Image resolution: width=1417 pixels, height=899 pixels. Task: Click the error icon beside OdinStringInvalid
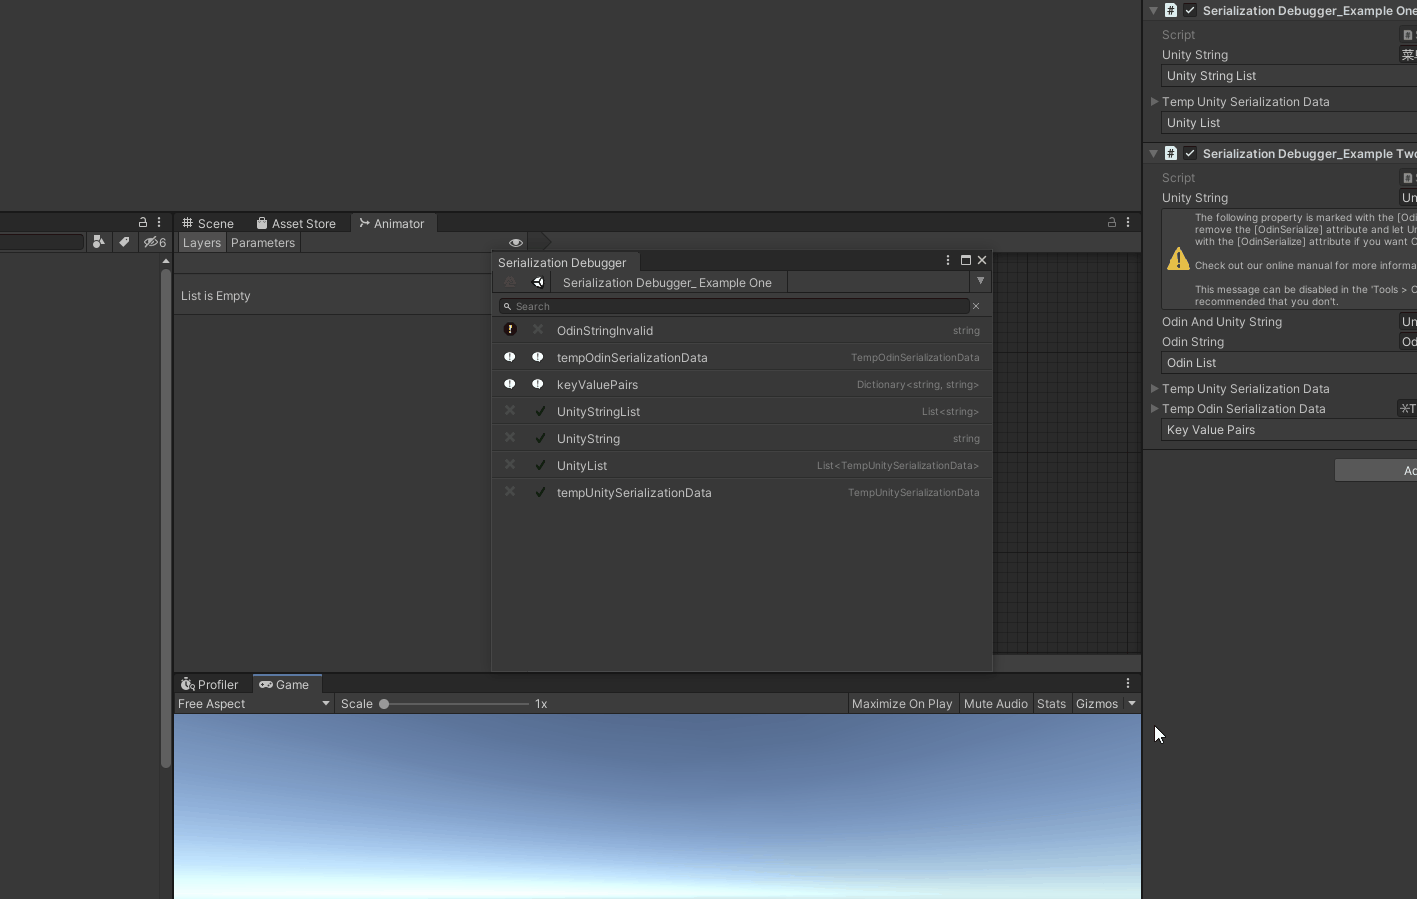click(510, 330)
